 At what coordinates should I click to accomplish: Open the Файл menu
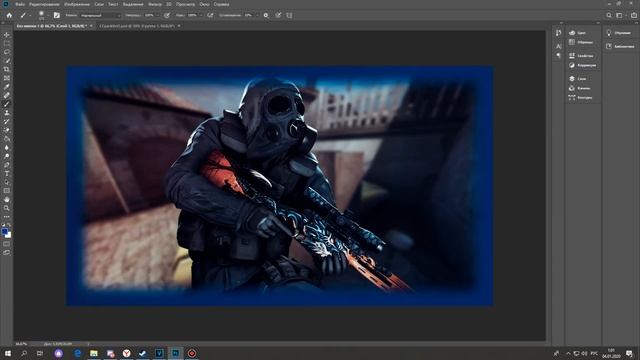pos(20,4)
